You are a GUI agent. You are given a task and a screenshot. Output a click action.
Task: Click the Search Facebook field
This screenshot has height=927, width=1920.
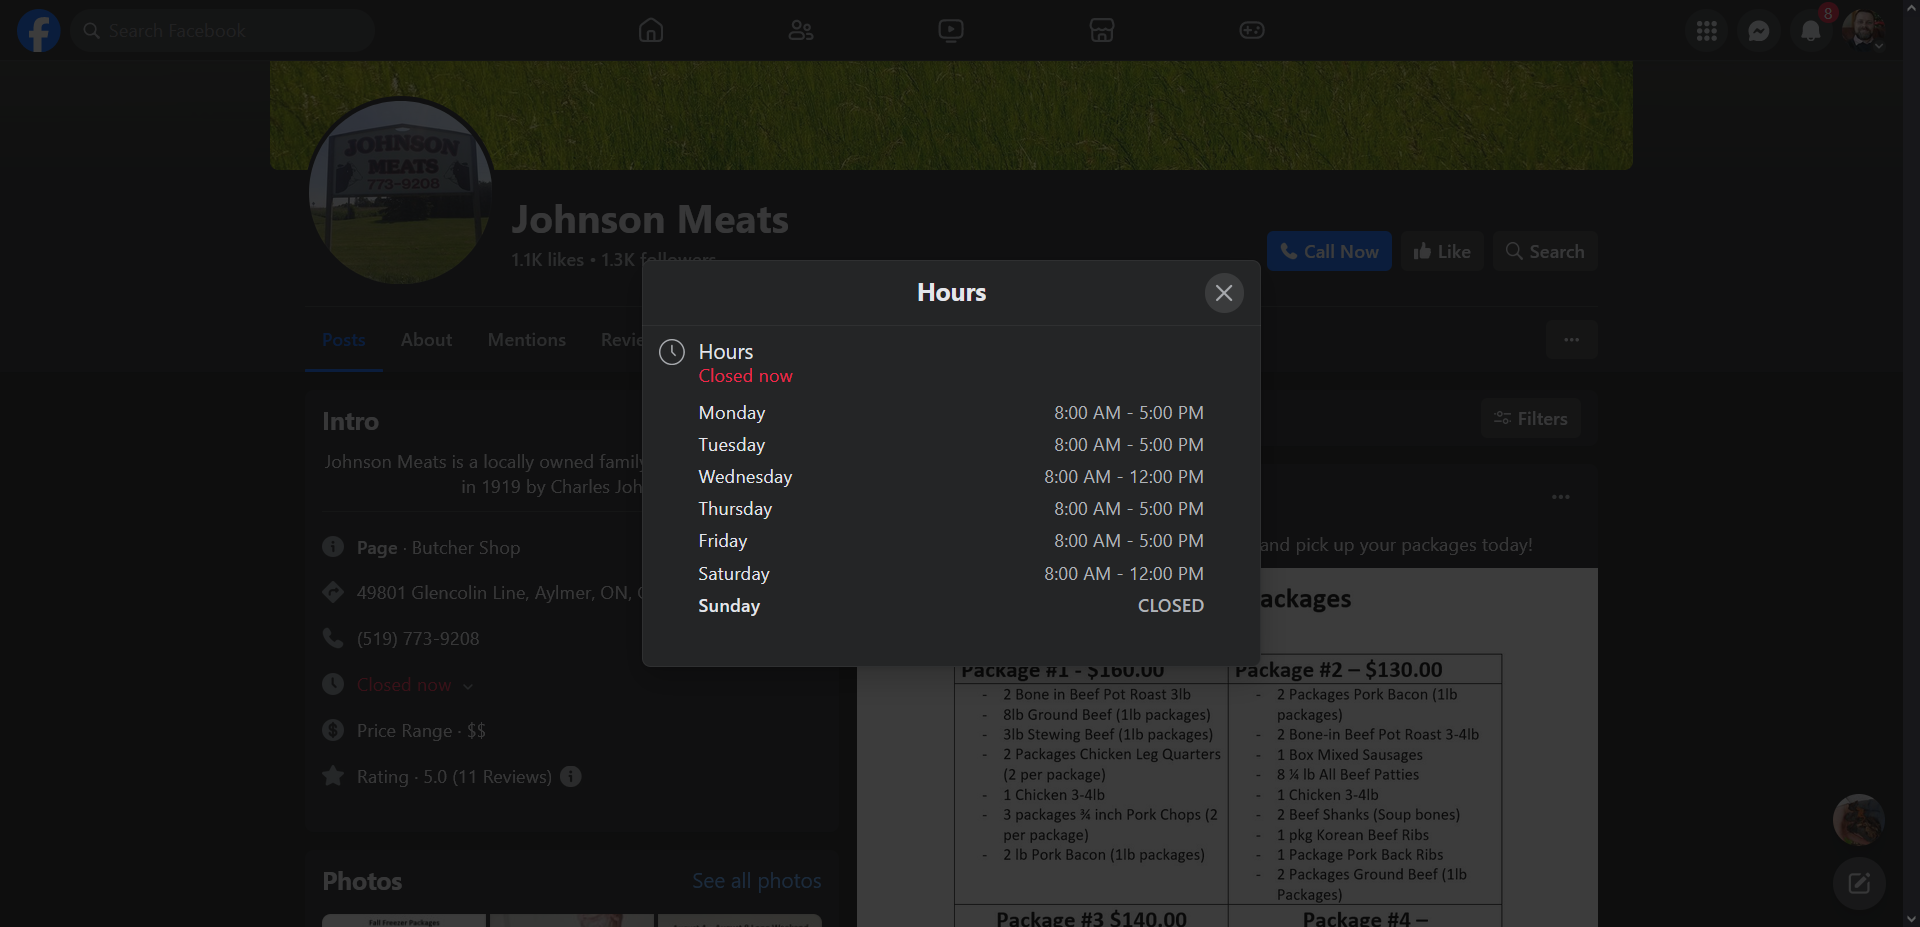(223, 31)
